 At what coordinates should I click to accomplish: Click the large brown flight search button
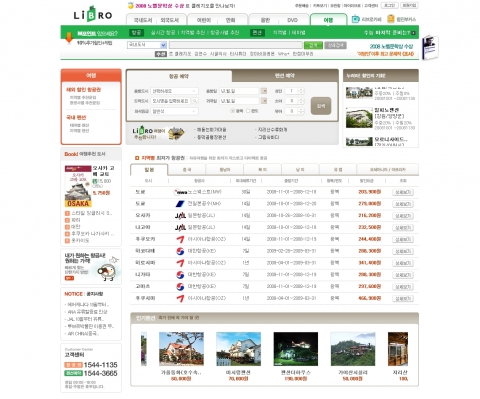click(x=321, y=106)
